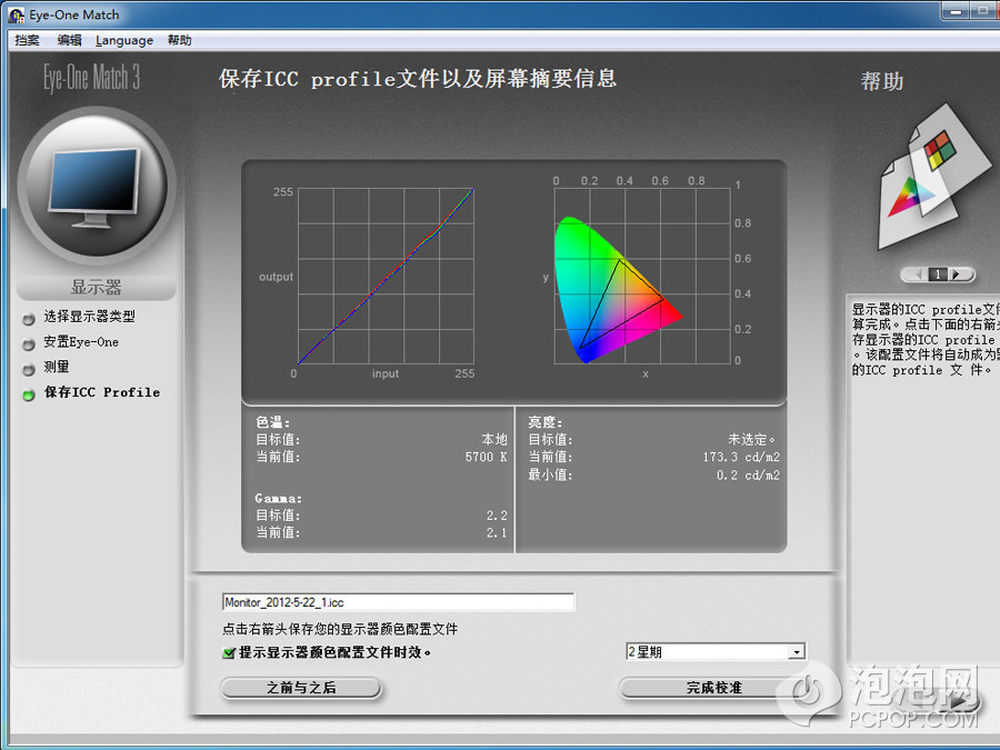Click the Eye-One Match 3 logo text
Screen dimensions: 1000x750
click(x=92, y=78)
